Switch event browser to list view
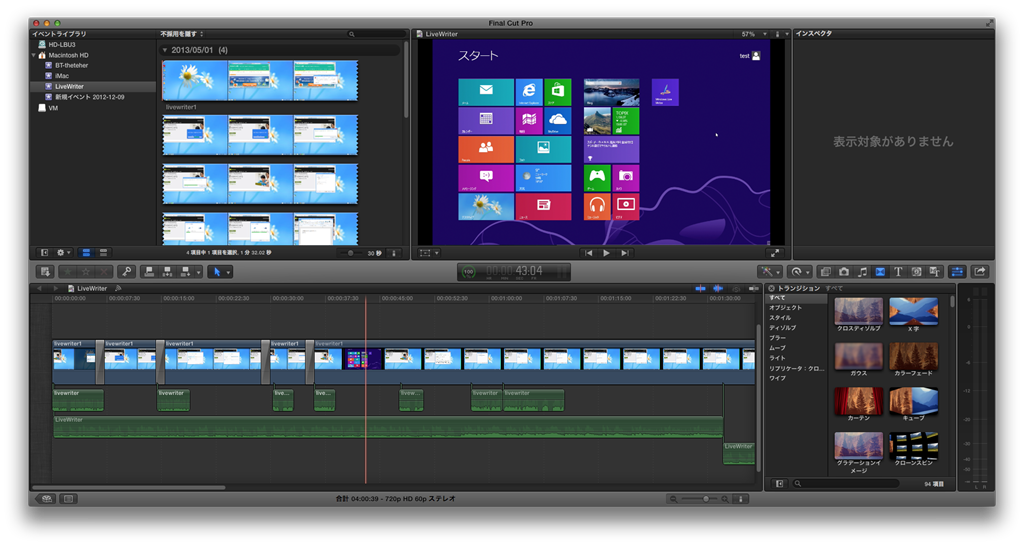The height and width of the screenshot is (546, 1024). [103, 253]
